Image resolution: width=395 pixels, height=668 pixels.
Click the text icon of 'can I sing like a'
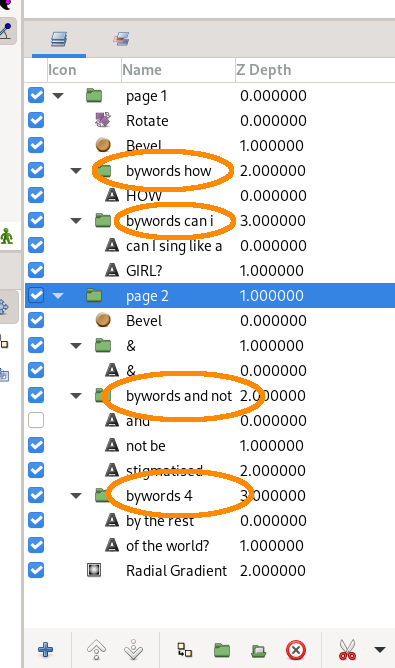tap(112, 245)
